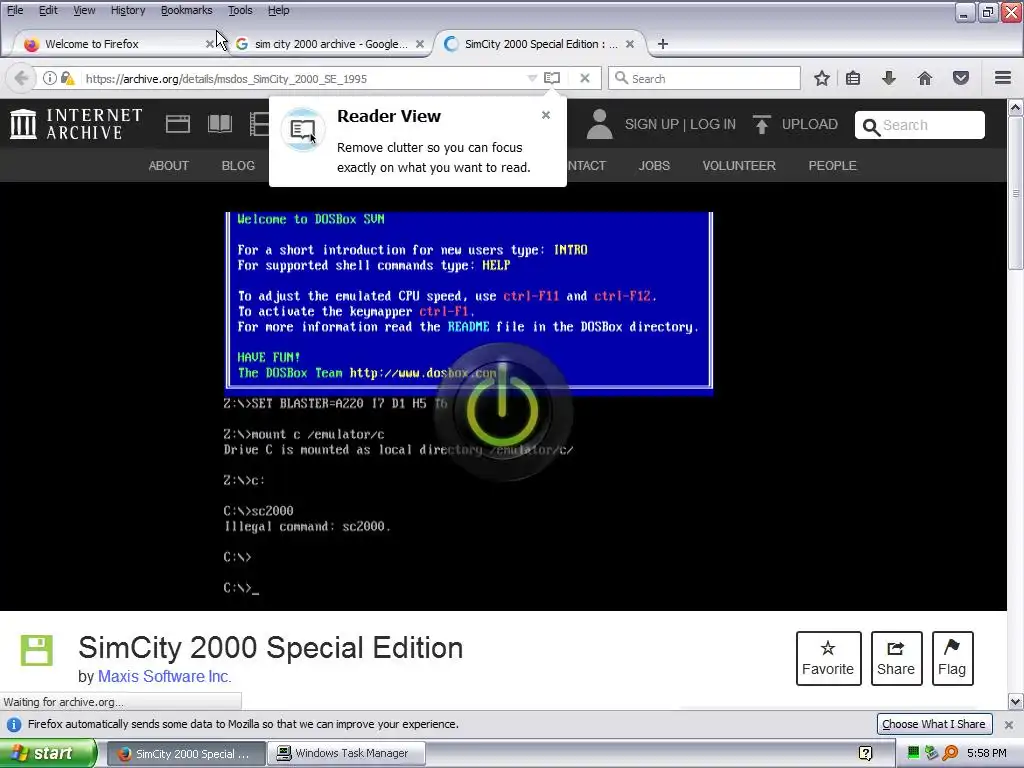Click Choose What I Share button
The width and height of the screenshot is (1024, 768).
click(934, 724)
